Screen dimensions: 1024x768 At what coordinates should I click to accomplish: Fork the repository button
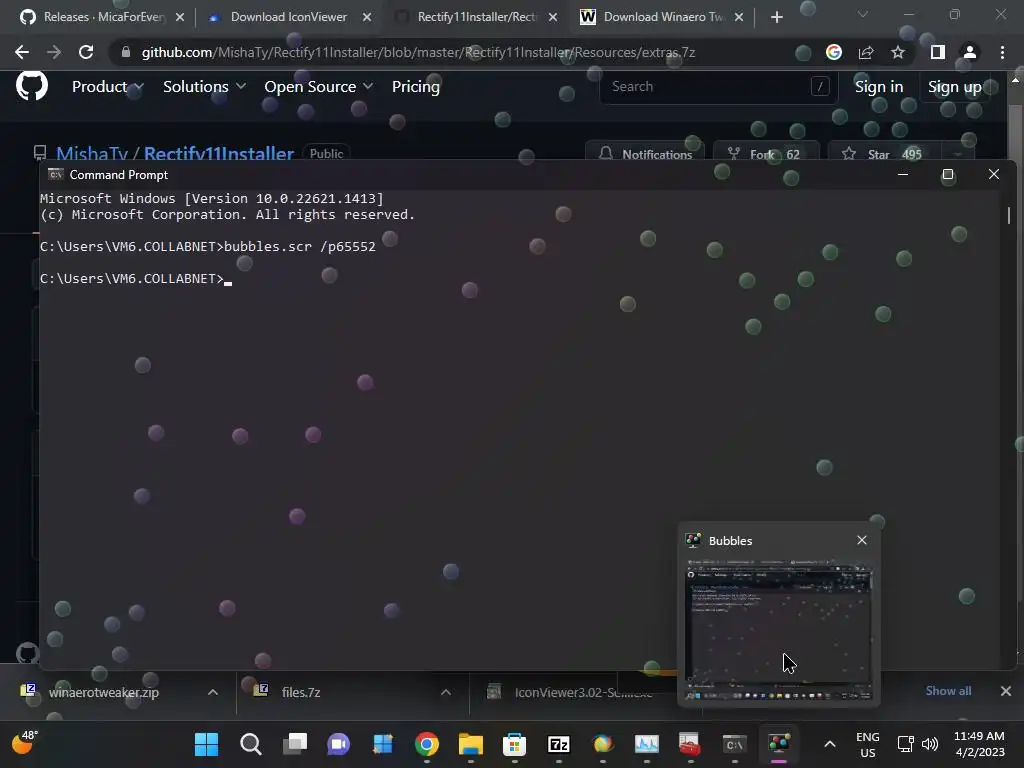click(x=765, y=154)
